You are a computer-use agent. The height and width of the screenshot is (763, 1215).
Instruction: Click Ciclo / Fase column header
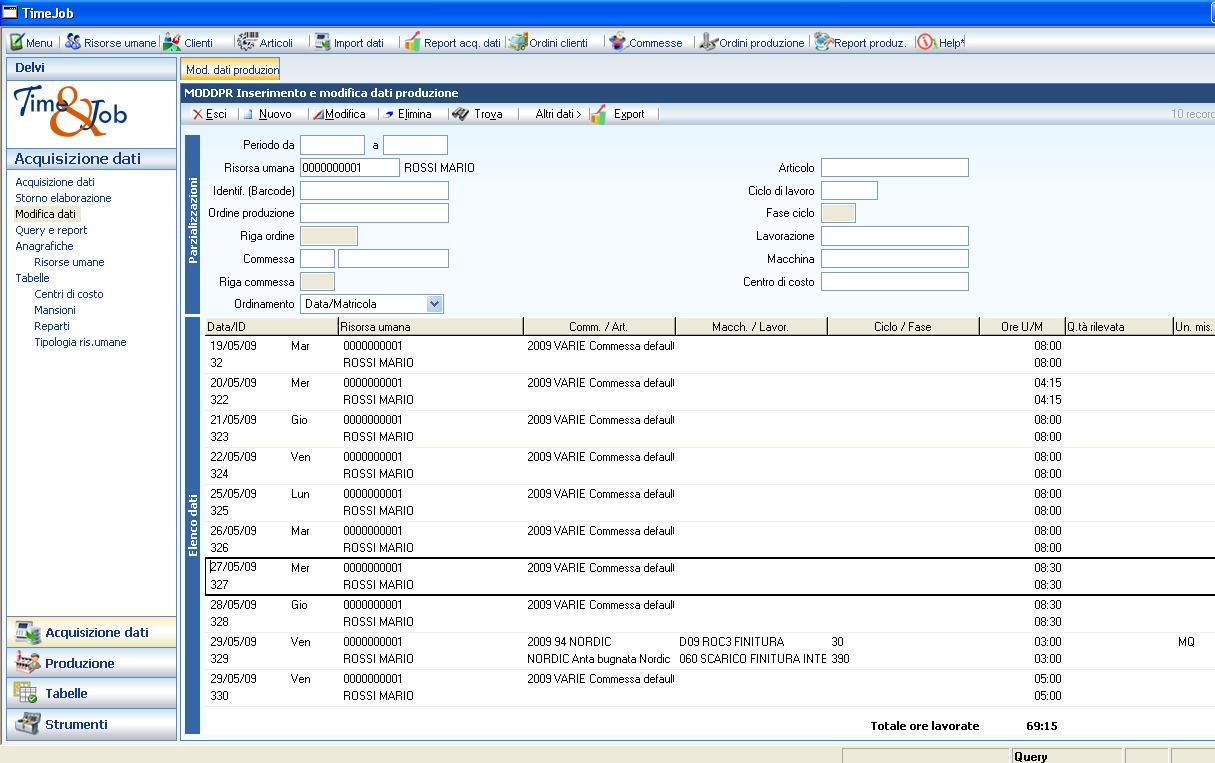[903, 326]
